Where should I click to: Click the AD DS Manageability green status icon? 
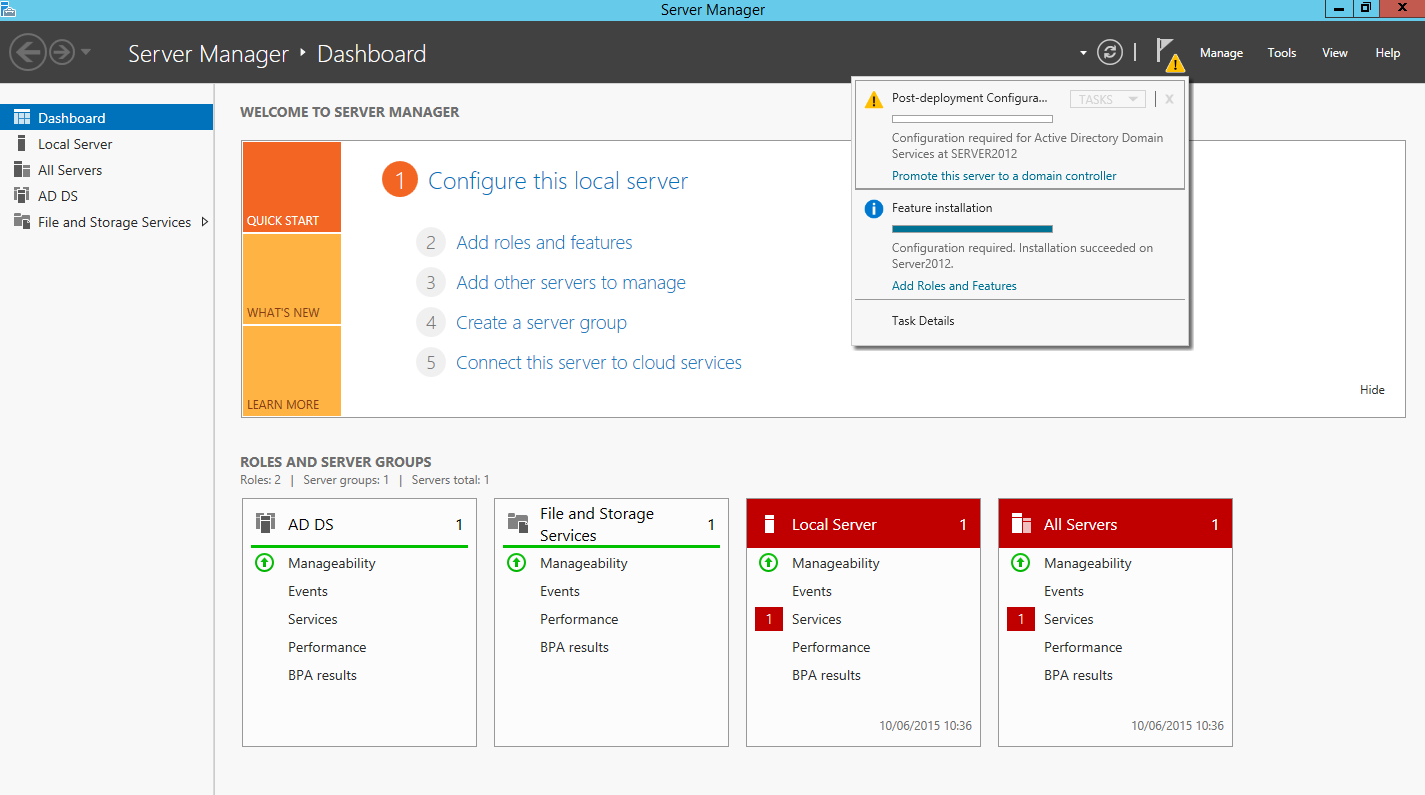coord(264,563)
